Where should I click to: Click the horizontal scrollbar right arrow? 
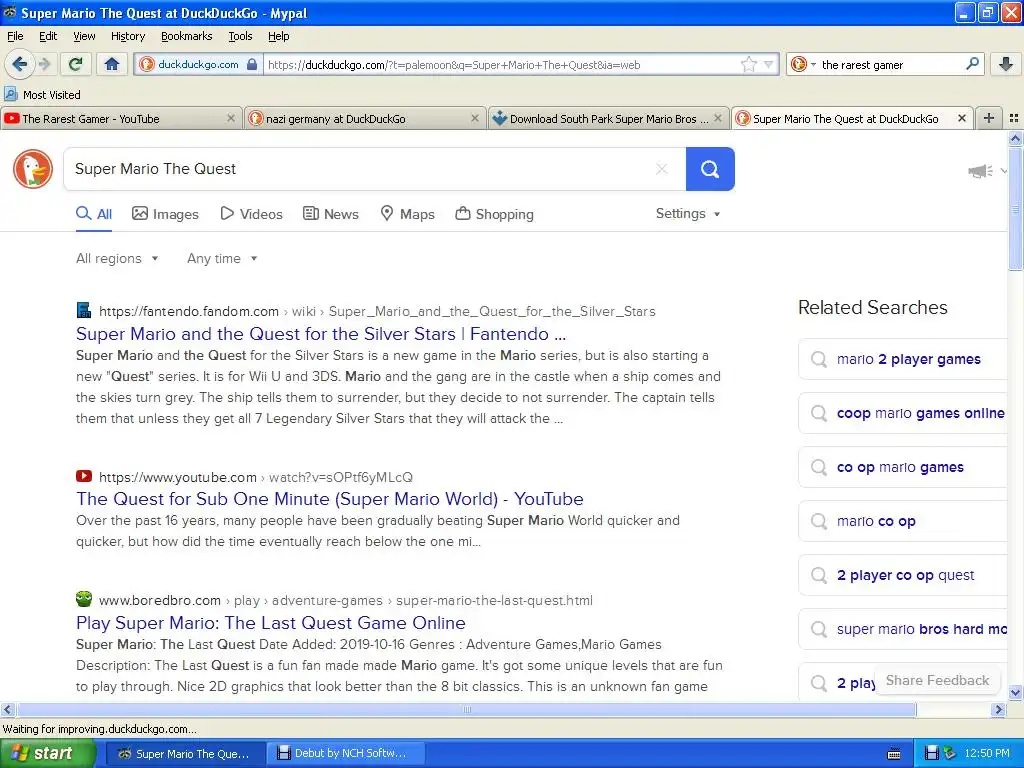pyautogui.click(x=998, y=709)
